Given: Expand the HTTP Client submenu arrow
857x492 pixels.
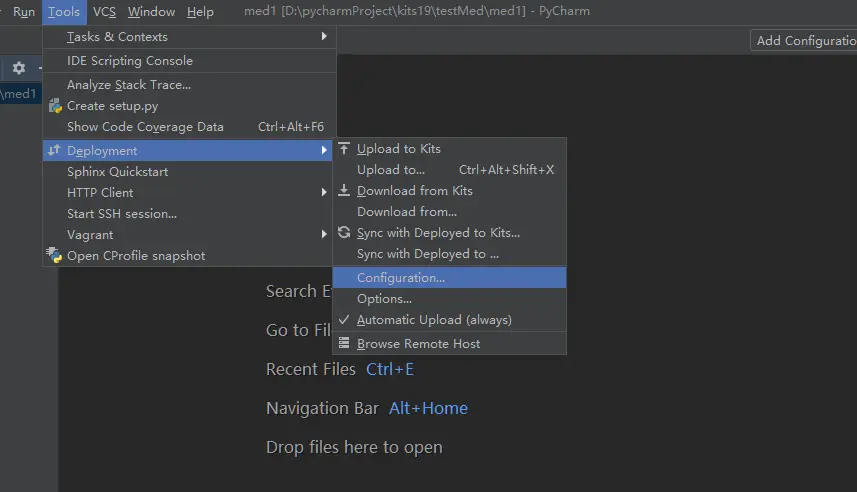Looking at the screenshot, I should [324, 192].
